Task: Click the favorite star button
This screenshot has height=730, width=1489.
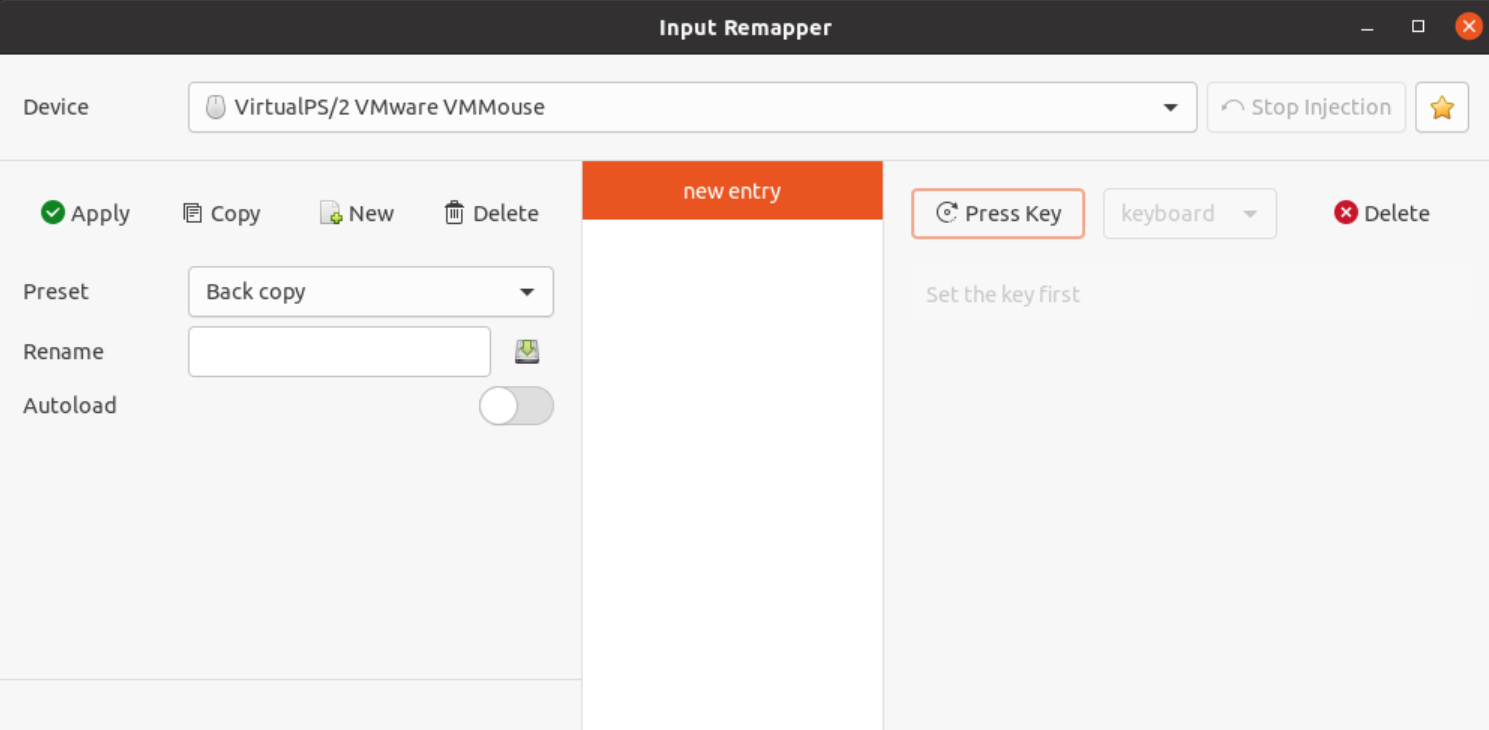Action: [1441, 107]
